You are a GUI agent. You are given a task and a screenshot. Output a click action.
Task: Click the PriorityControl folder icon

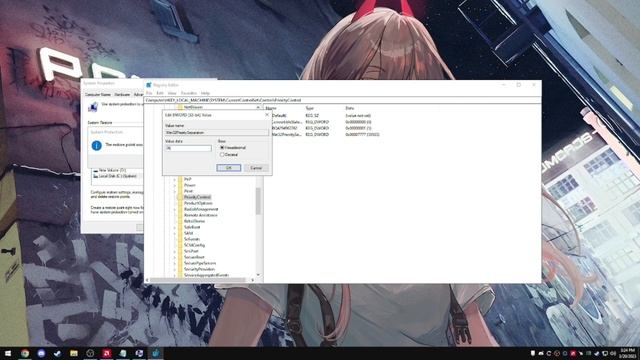[x=180, y=197]
